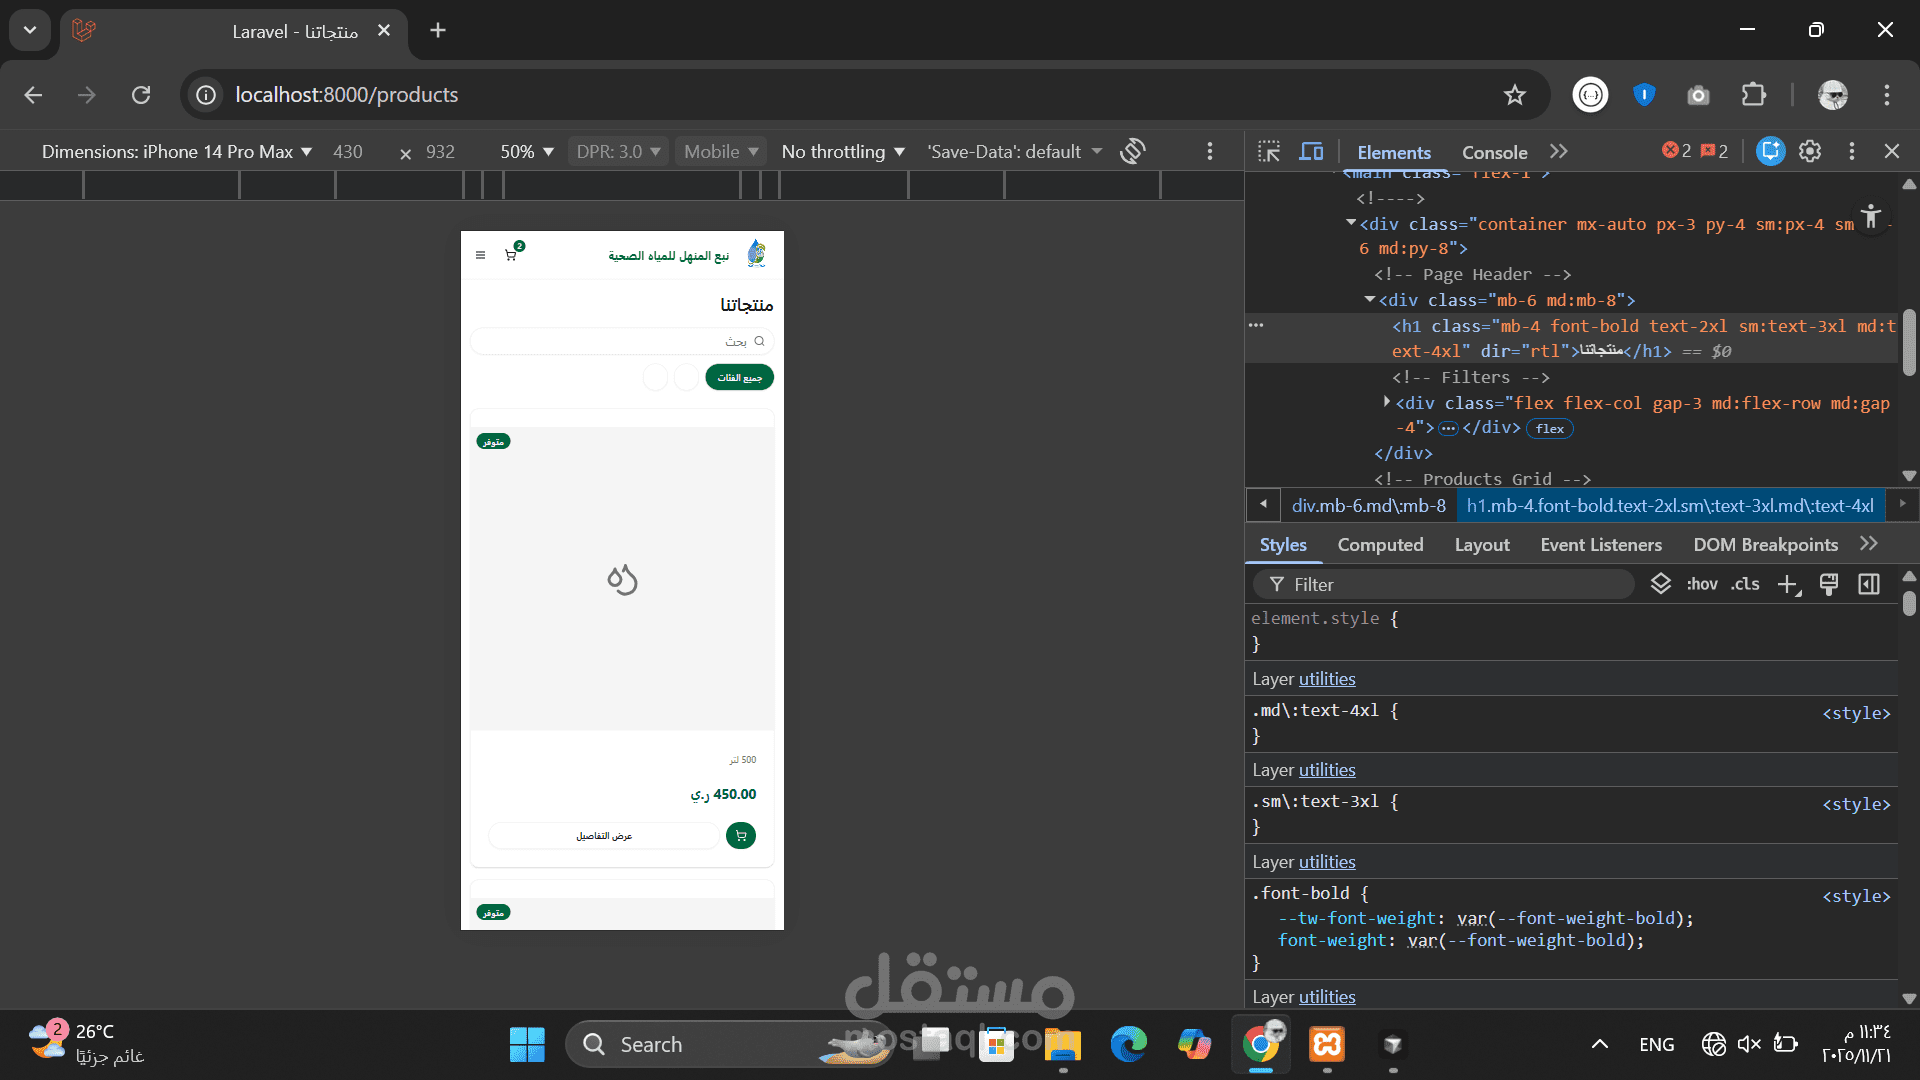The height and width of the screenshot is (1080, 1920).
Task: Toggle the :hov element state button
Action: point(1702,585)
